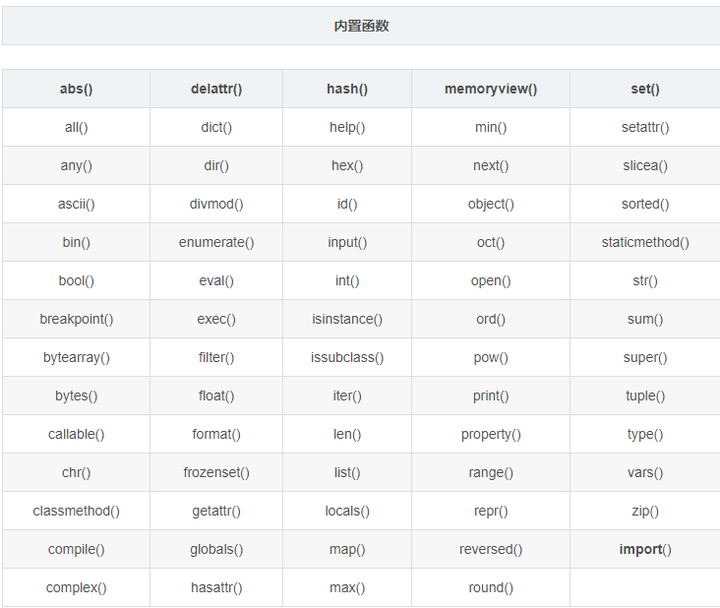Image resolution: width=720 pixels, height=608 pixels.
Task: Open the set() function entry
Action: [645, 89]
